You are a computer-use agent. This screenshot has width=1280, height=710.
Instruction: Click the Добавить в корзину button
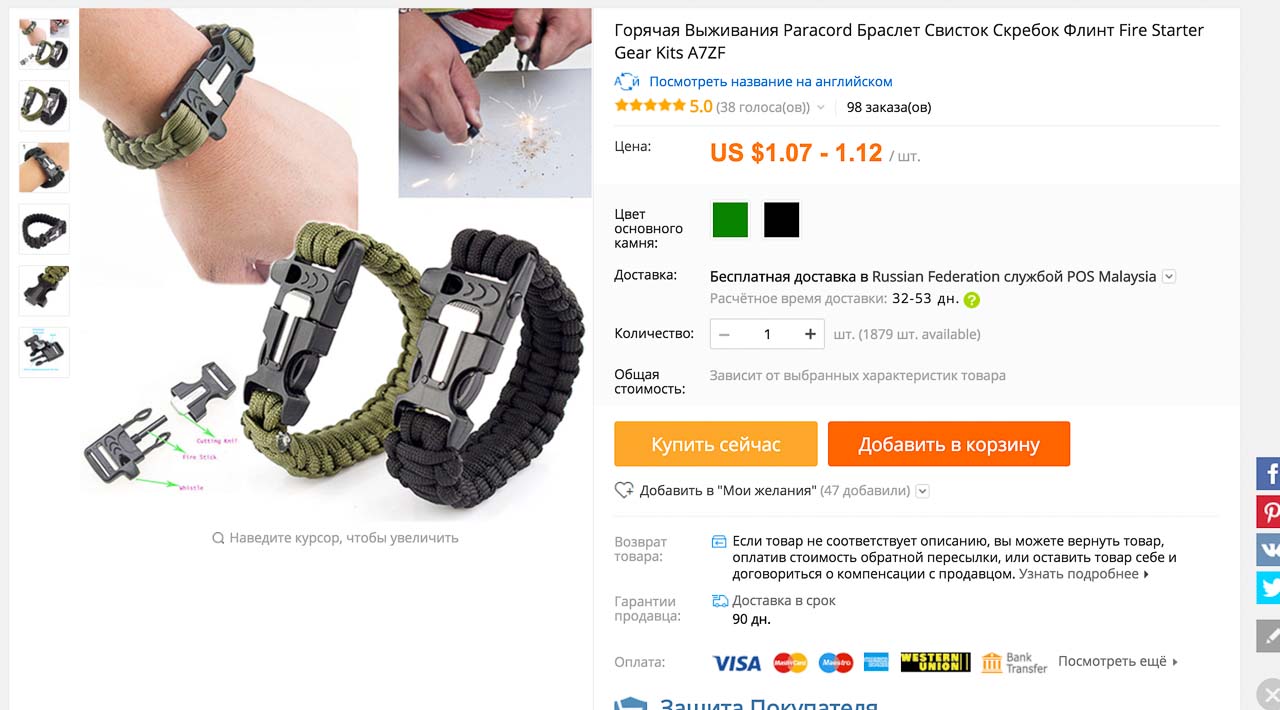[949, 444]
